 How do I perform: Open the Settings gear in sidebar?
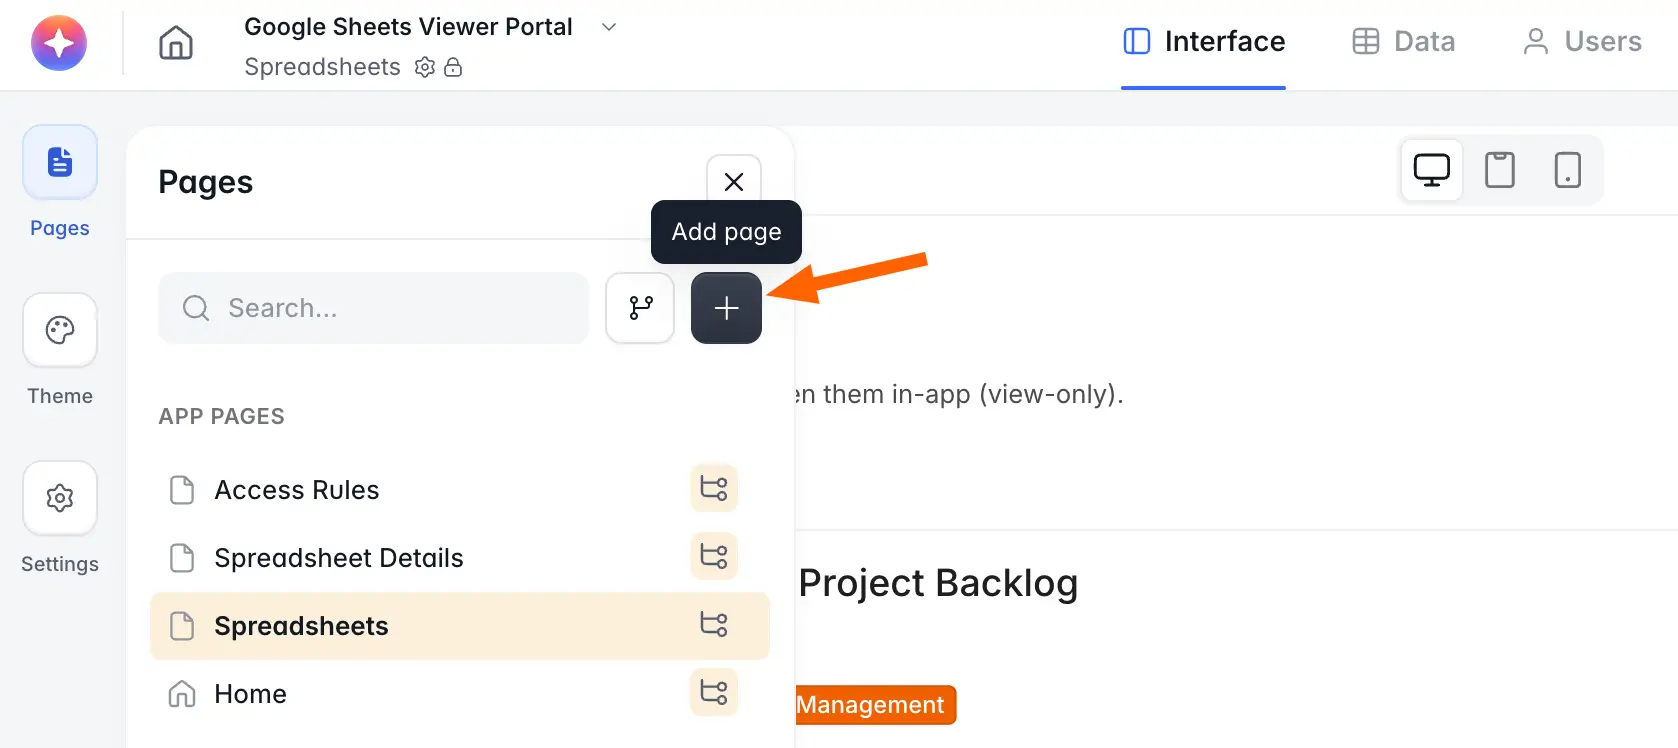click(x=60, y=498)
